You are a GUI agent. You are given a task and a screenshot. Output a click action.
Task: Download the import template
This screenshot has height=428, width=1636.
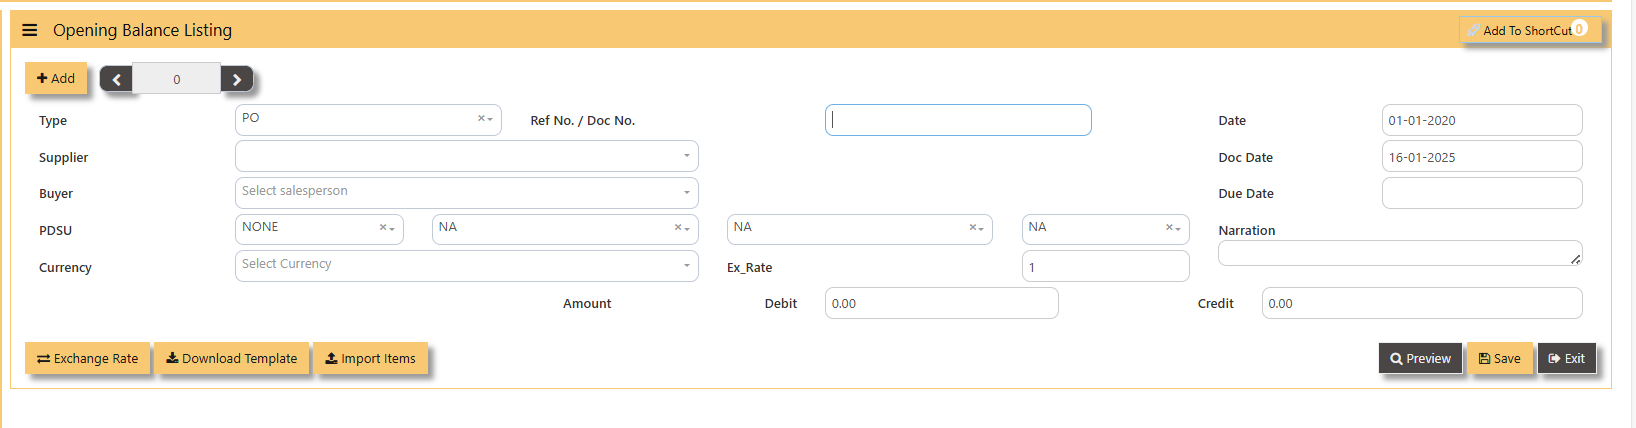pos(231,358)
